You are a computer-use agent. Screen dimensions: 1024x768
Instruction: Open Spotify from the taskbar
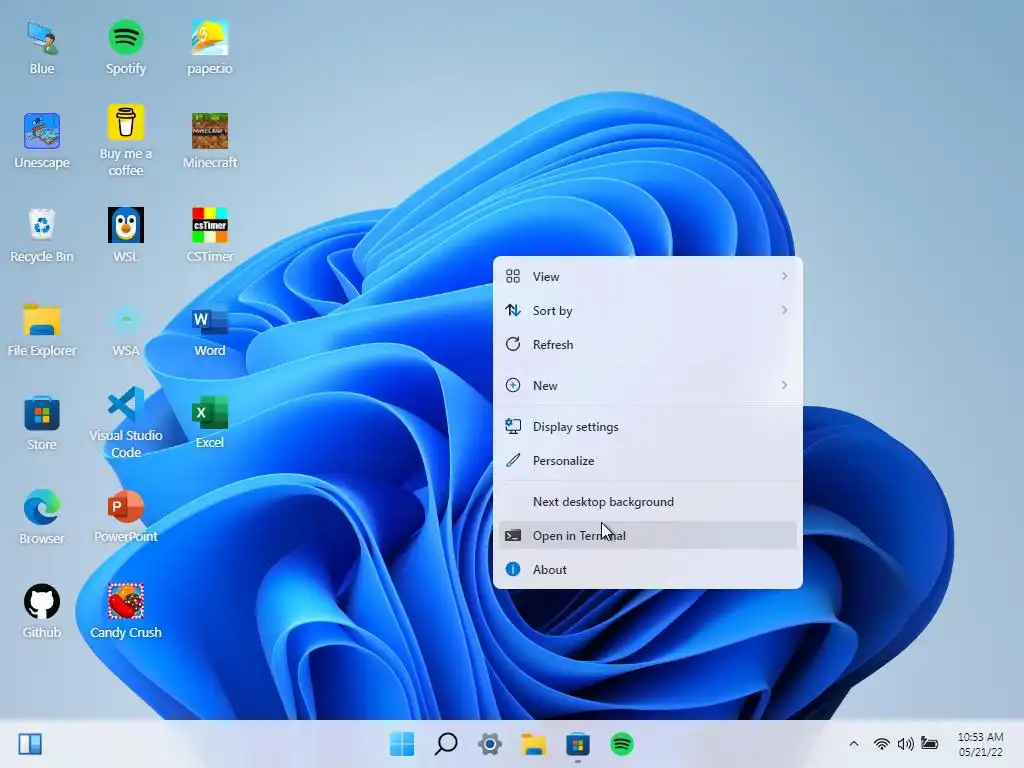coord(622,744)
